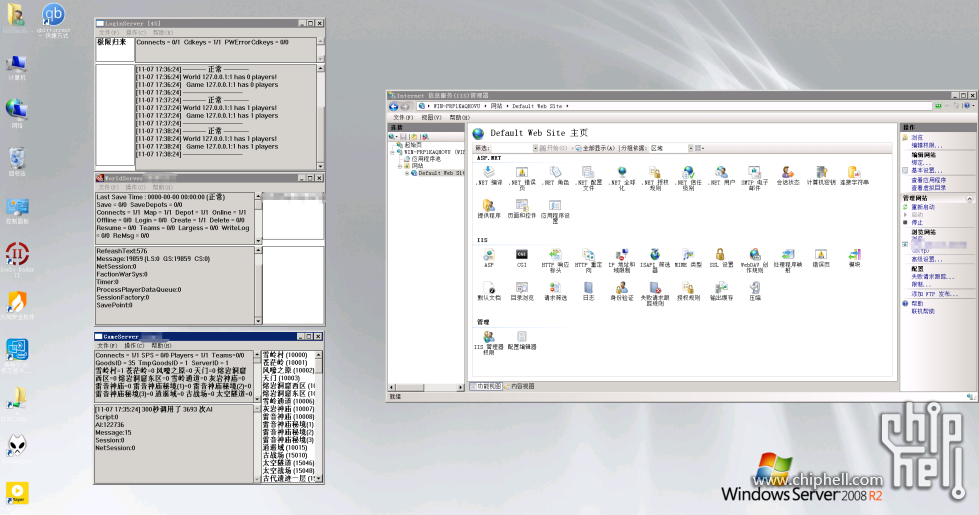Open the 身份验证 feature icon
Image resolution: width=979 pixels, height=515 pixels.
tap(621, 289)
